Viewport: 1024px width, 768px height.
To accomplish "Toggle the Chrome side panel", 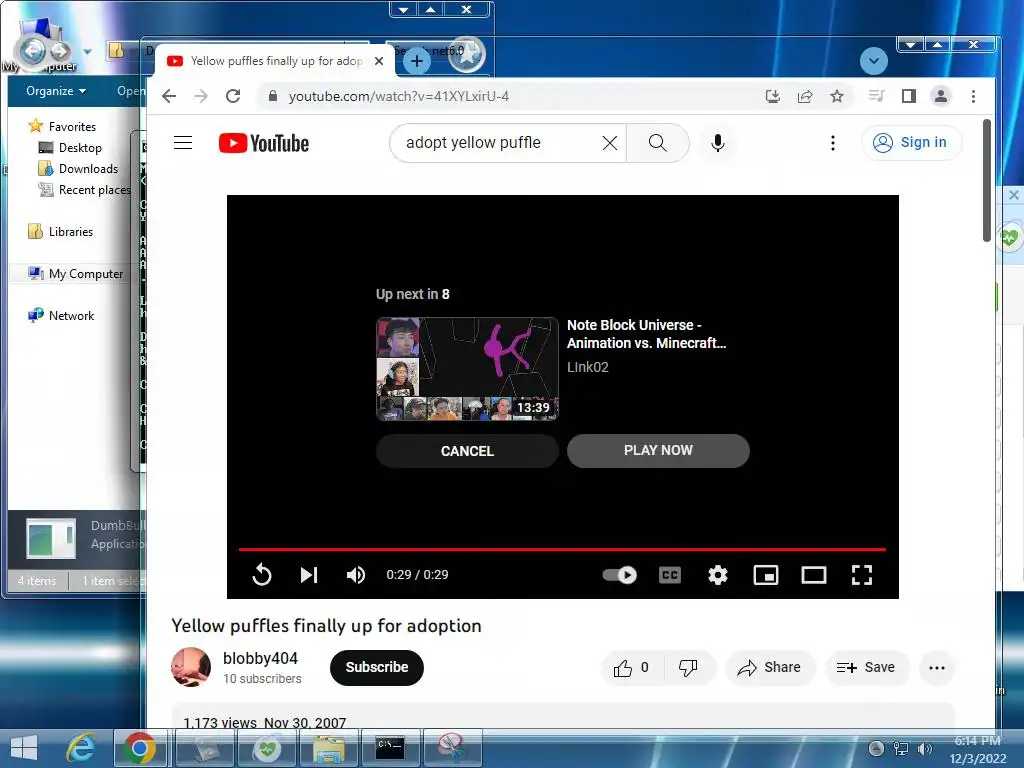I will click(908, 97).
